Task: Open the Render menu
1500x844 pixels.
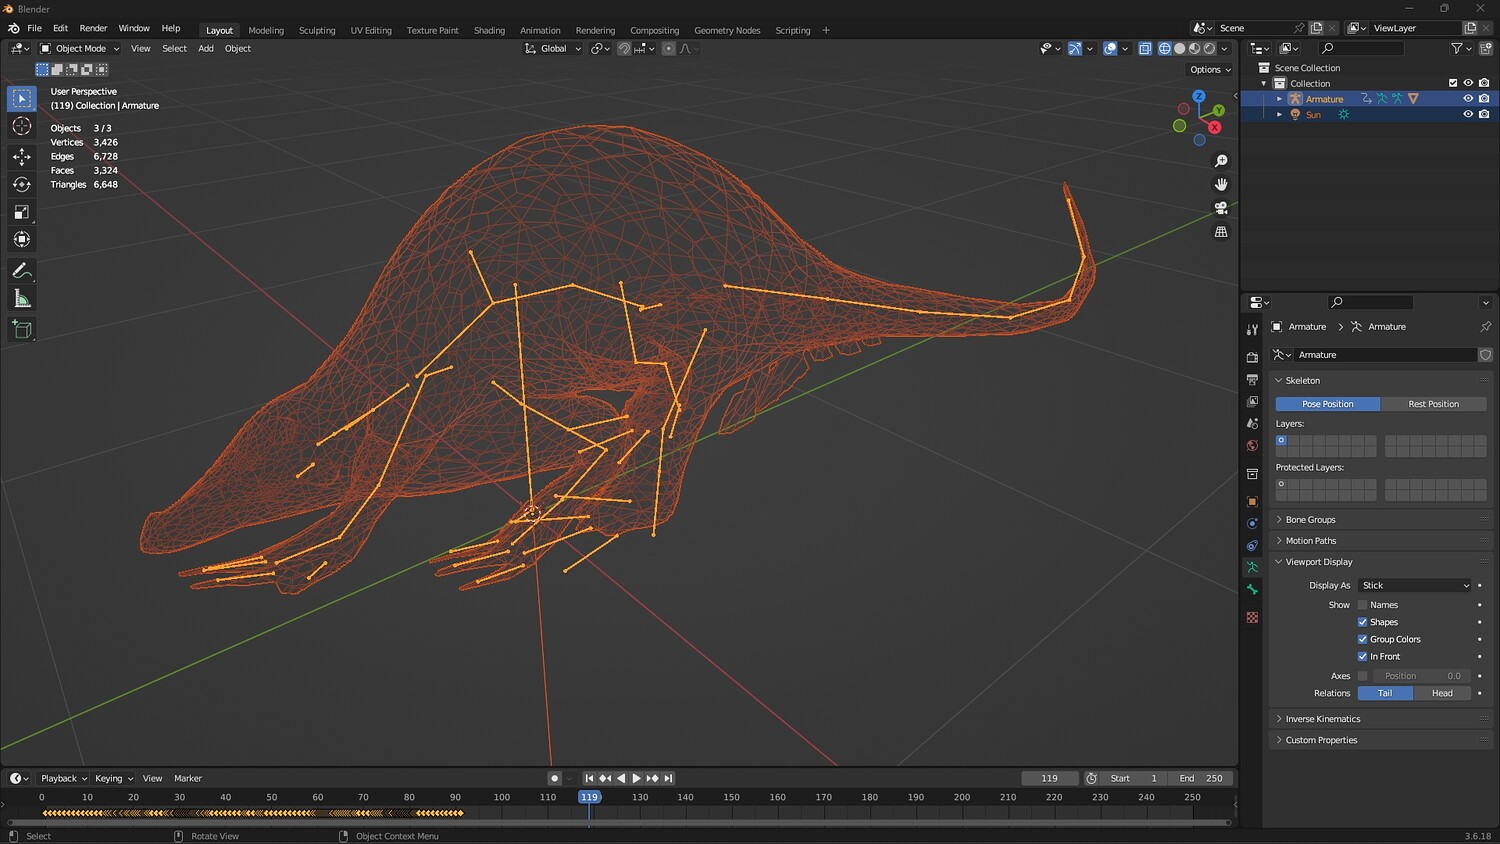Action: pos(93,28)
